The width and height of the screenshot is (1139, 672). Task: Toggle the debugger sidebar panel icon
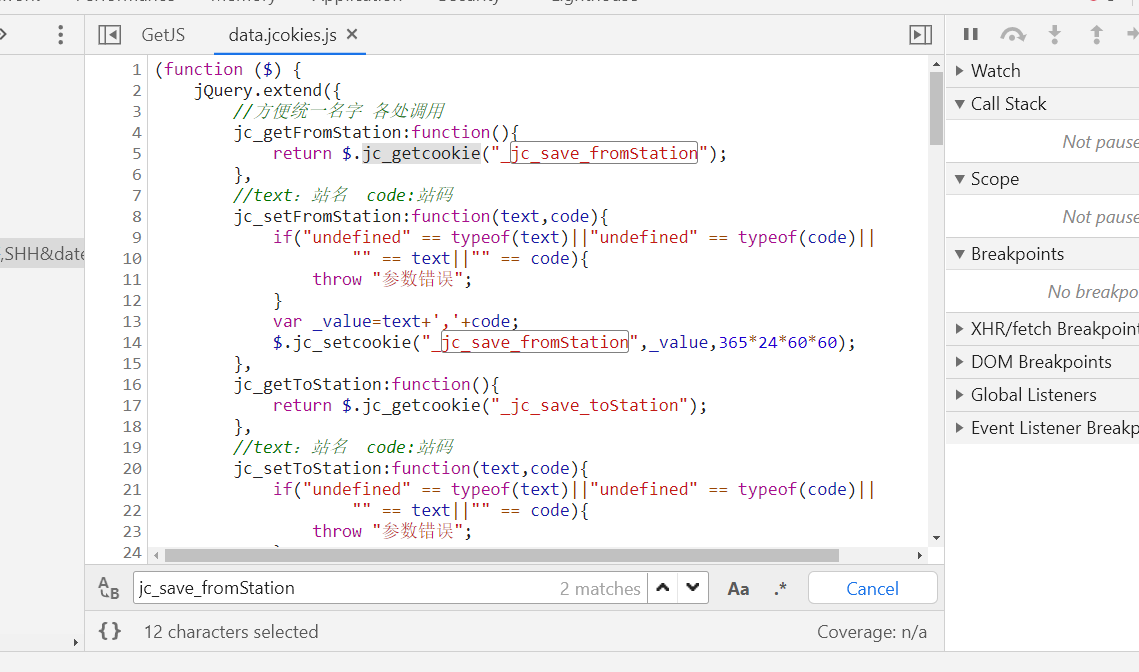(x=920, y=35)
